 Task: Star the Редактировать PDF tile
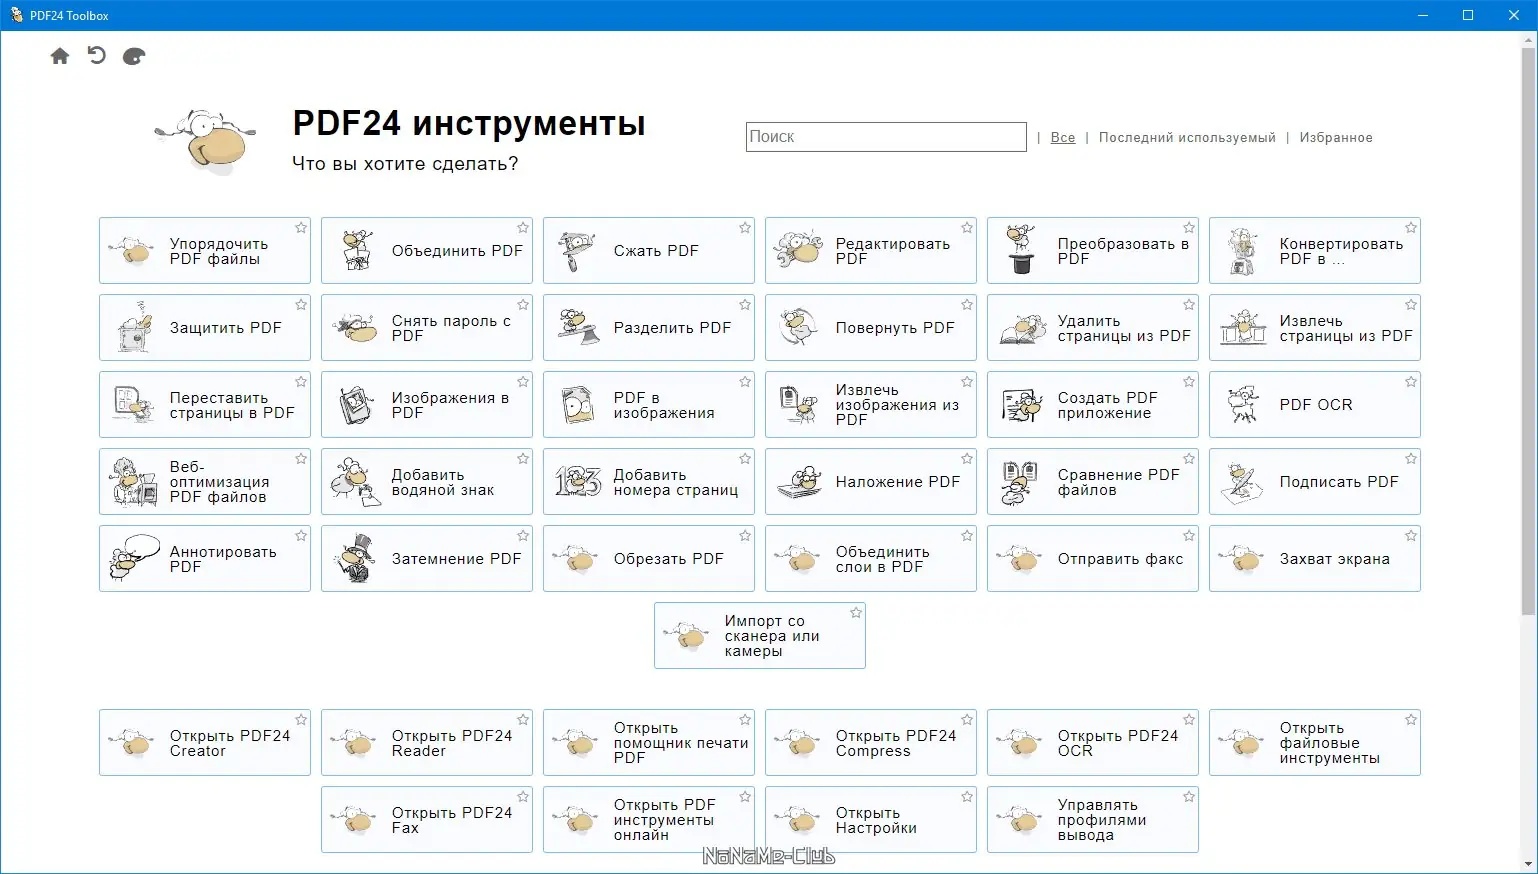[967, 228]
